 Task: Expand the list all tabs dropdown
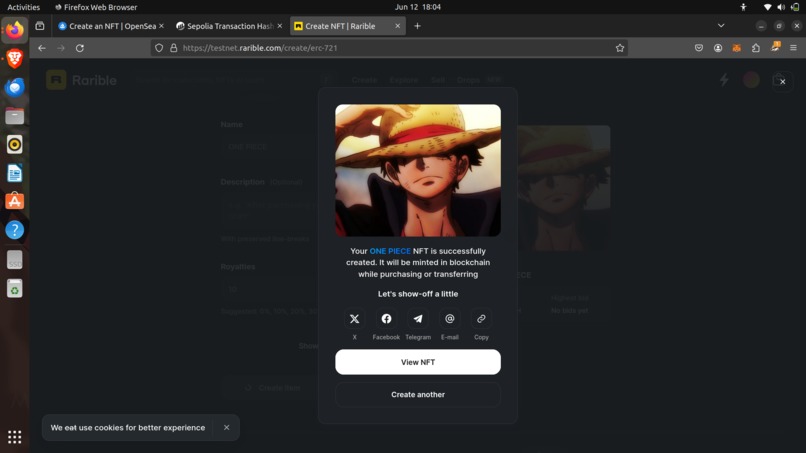tap(721, 26)
